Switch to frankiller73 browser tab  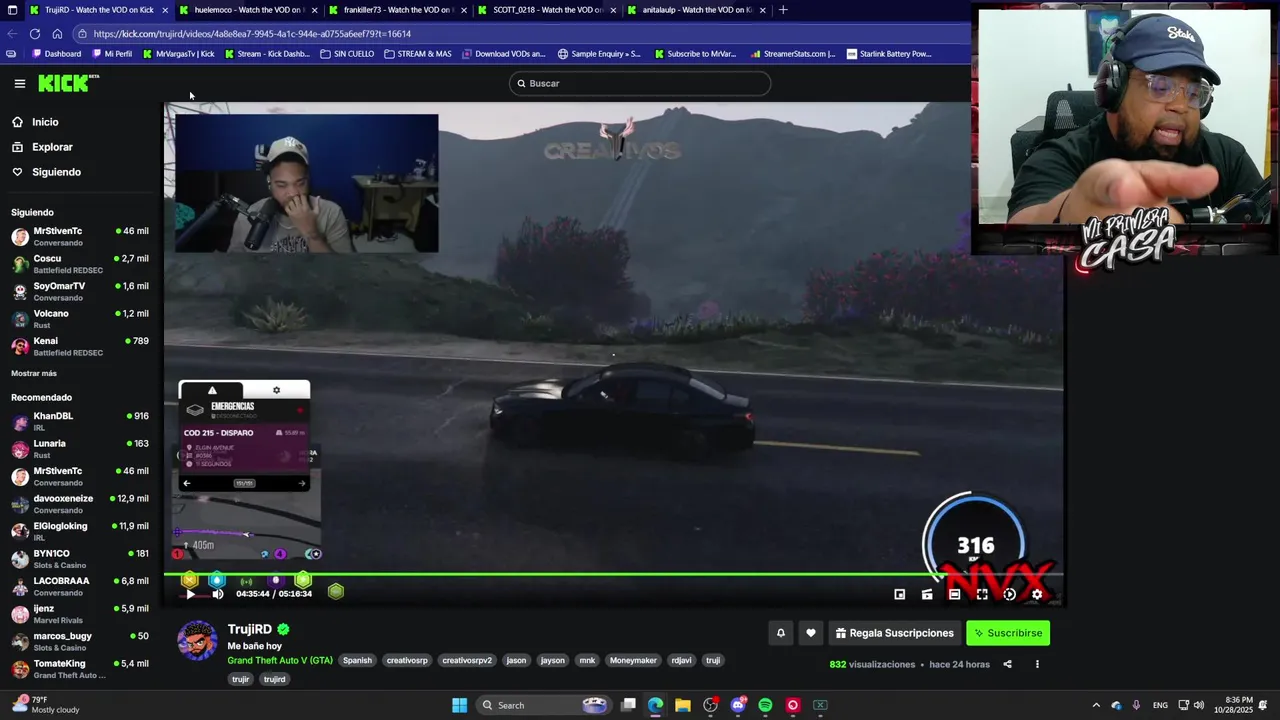coord(397,10)
